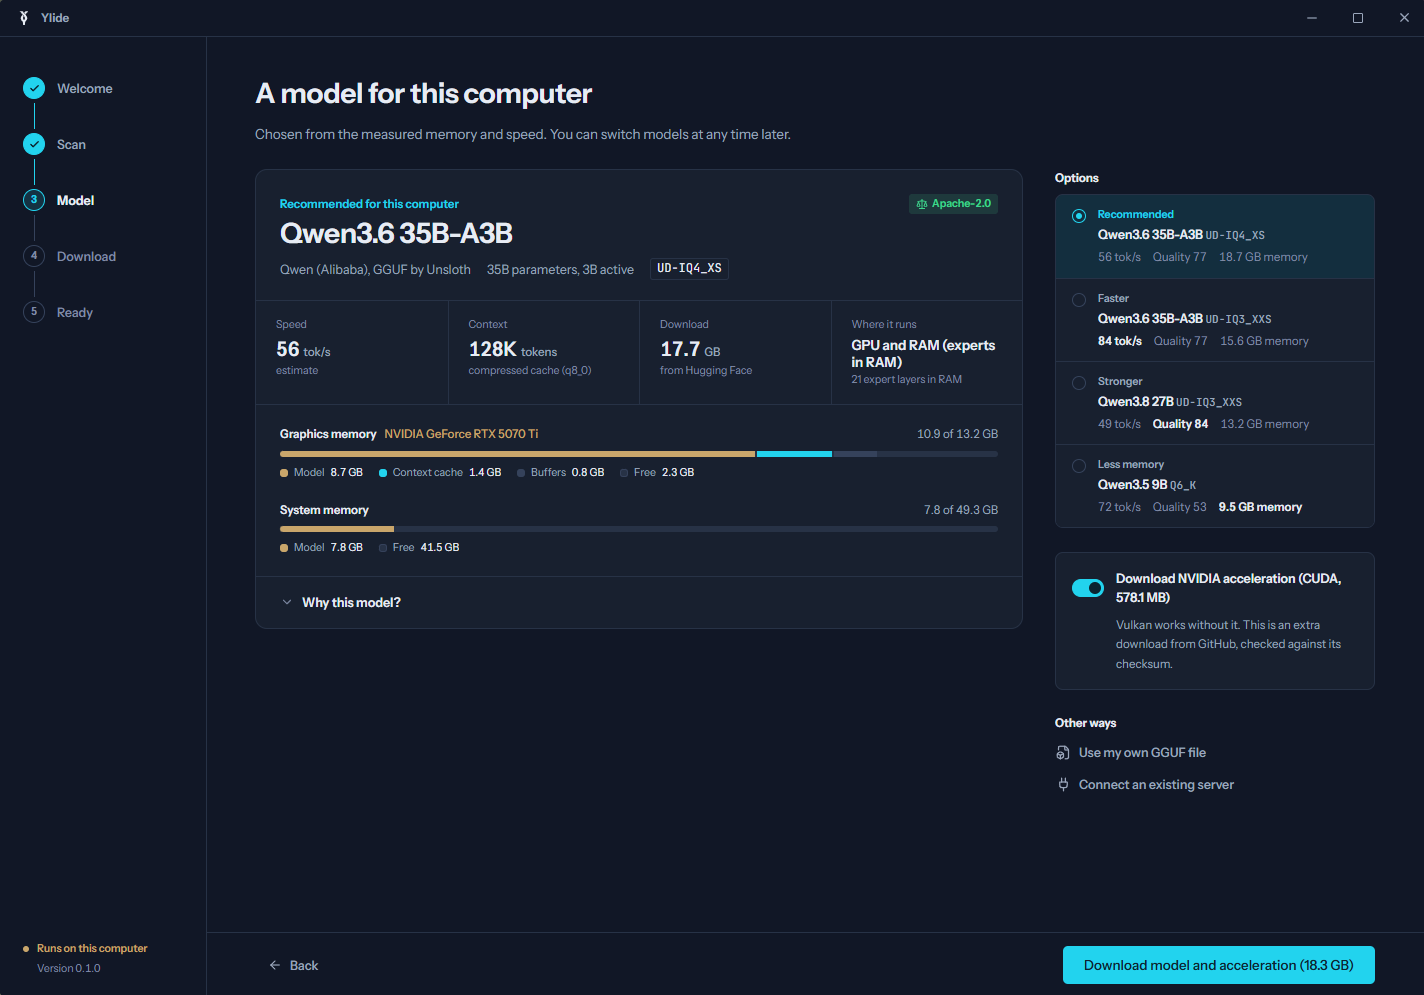Click the Apache-2.0 license badge text
The width and height of the screenshot is (1424, 995).
[961, 204]
